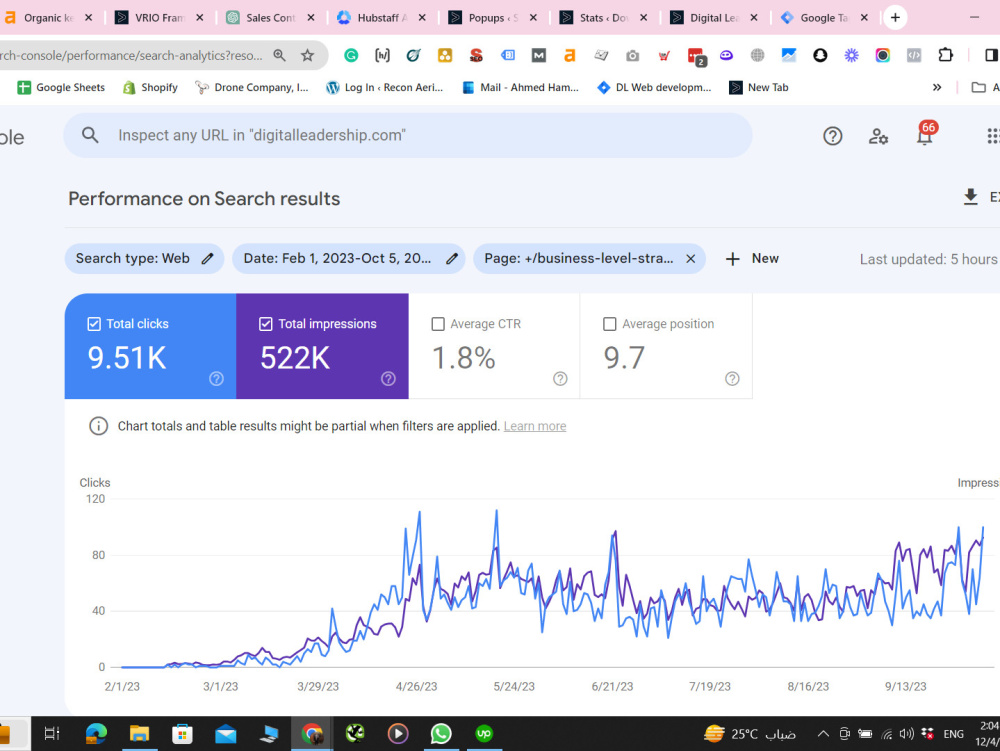
Task: Open the Grammarly extension icon
Action: coord(351,55)
